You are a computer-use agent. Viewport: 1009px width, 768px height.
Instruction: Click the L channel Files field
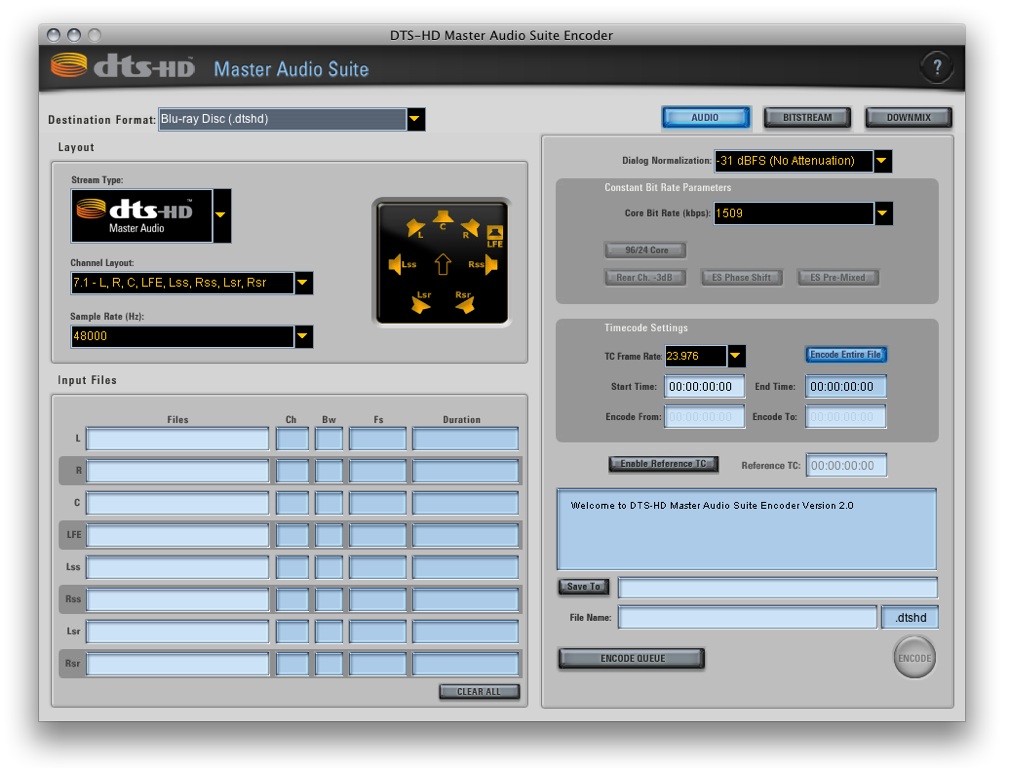pos(178,439)
